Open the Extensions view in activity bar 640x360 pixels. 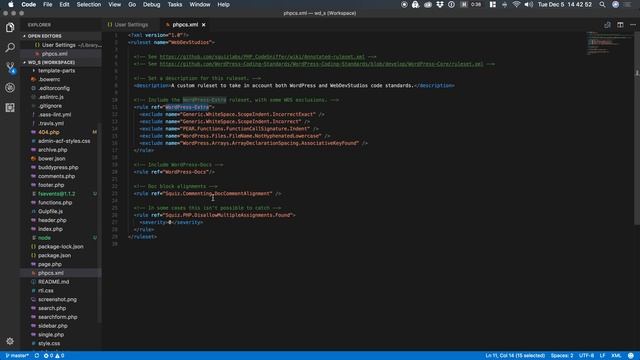tap(10, 107)
